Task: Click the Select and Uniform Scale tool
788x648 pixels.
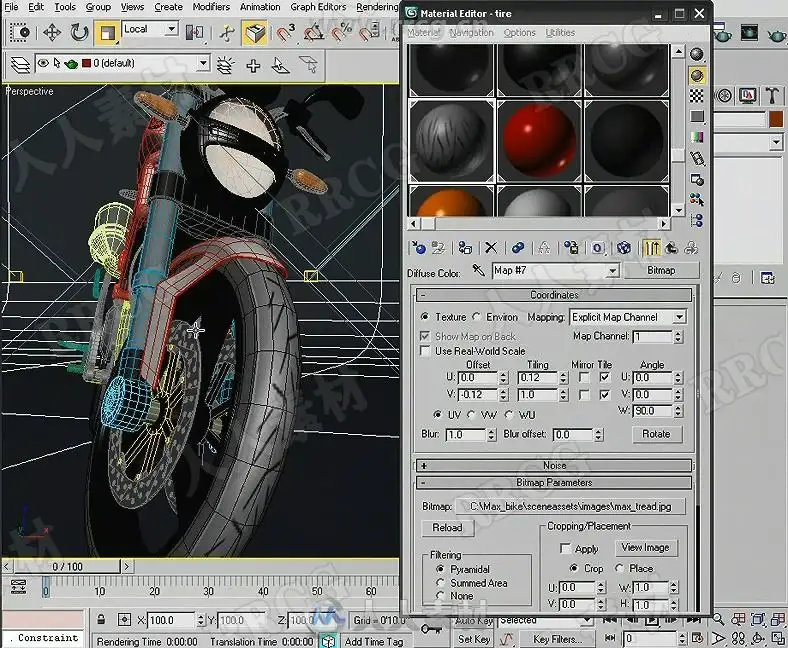Action: pyautogui.click(x=107, y=33)
